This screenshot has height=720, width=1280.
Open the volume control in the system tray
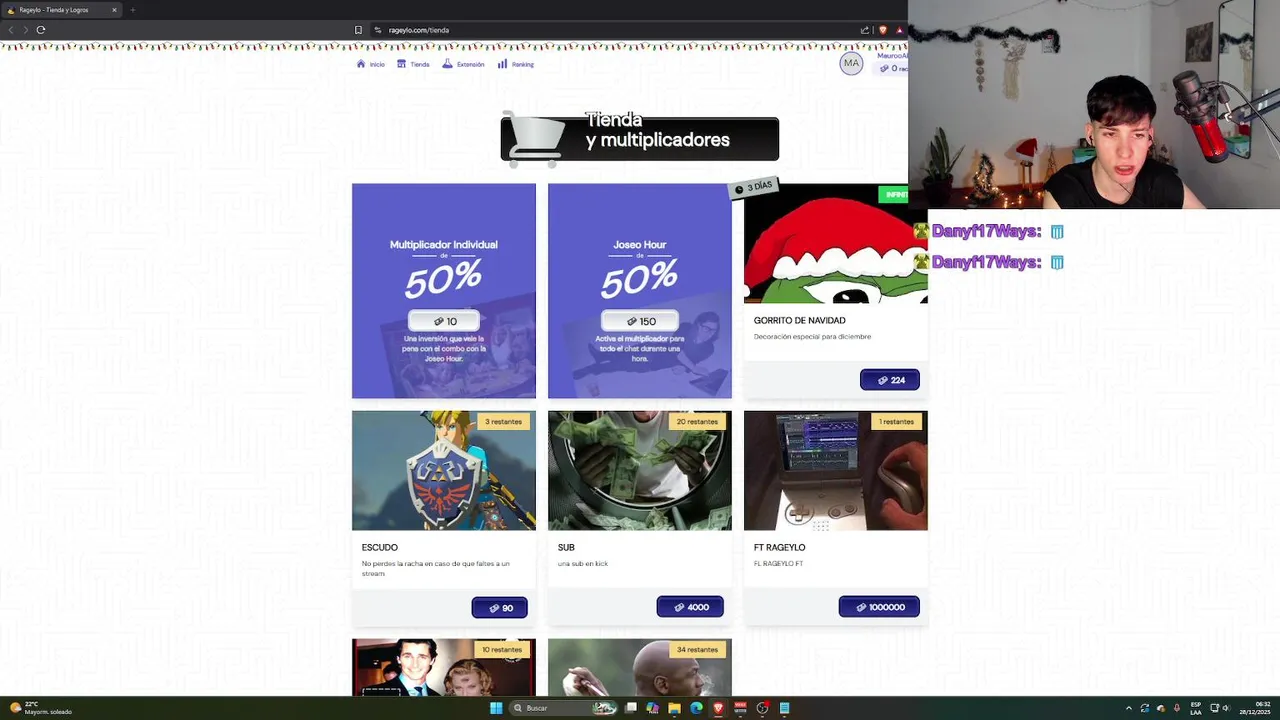pos(1227,708)
